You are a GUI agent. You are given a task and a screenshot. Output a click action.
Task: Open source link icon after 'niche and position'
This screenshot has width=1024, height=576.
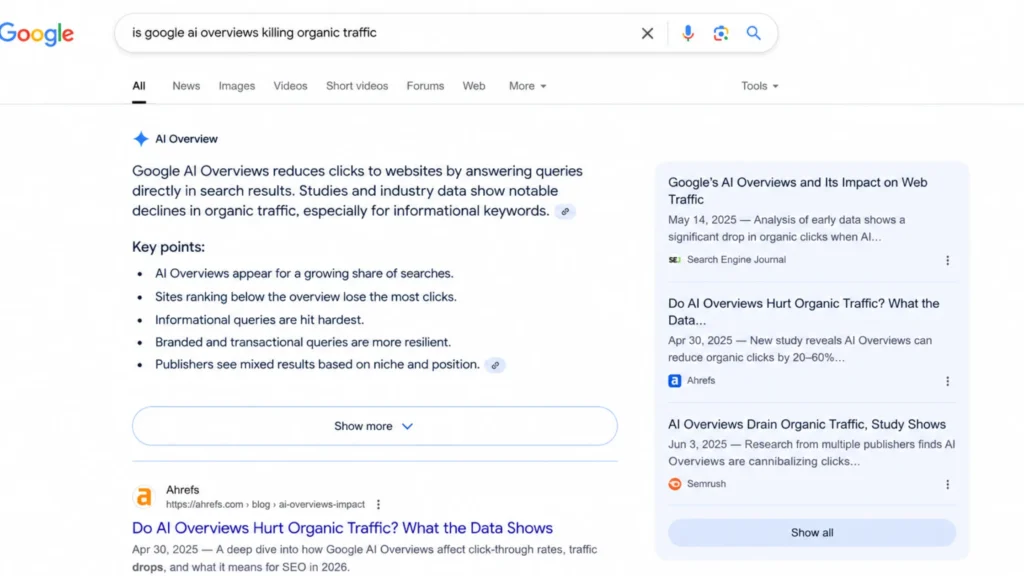tap(495, 365)
